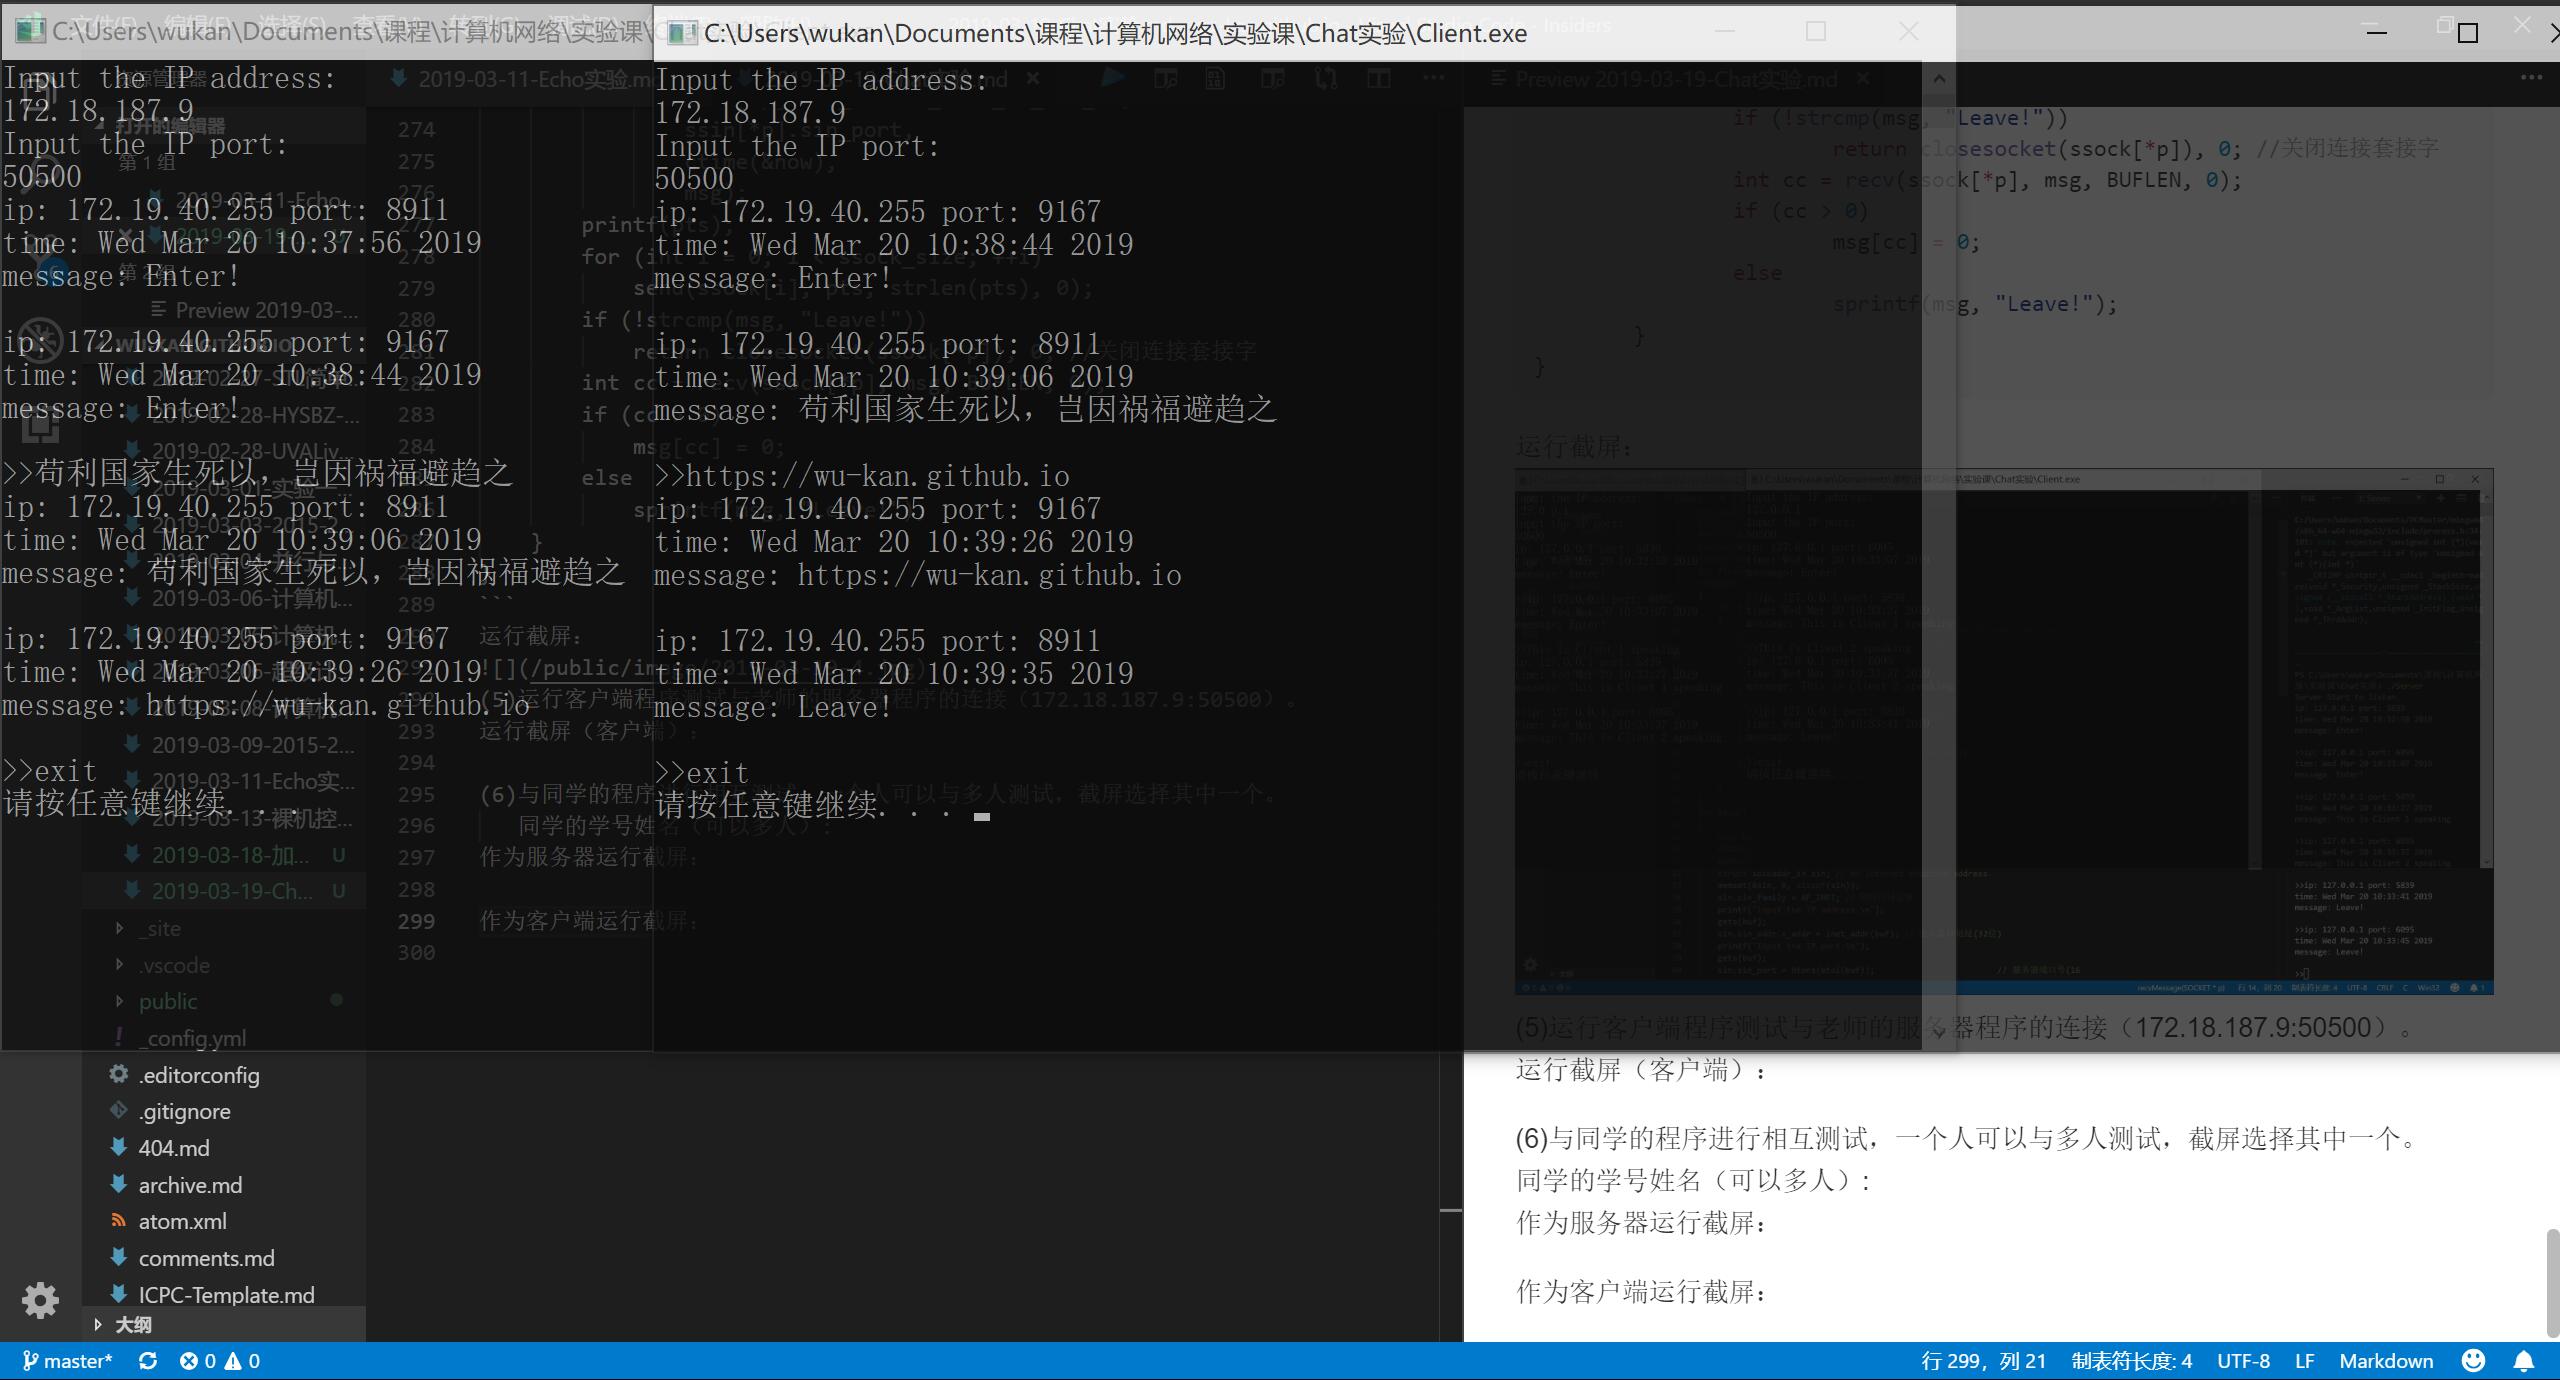The height and width of the screenshot is (1380, 2560).
Task: Click the feedback smiley icon
Action: tap(2473, 1361)
